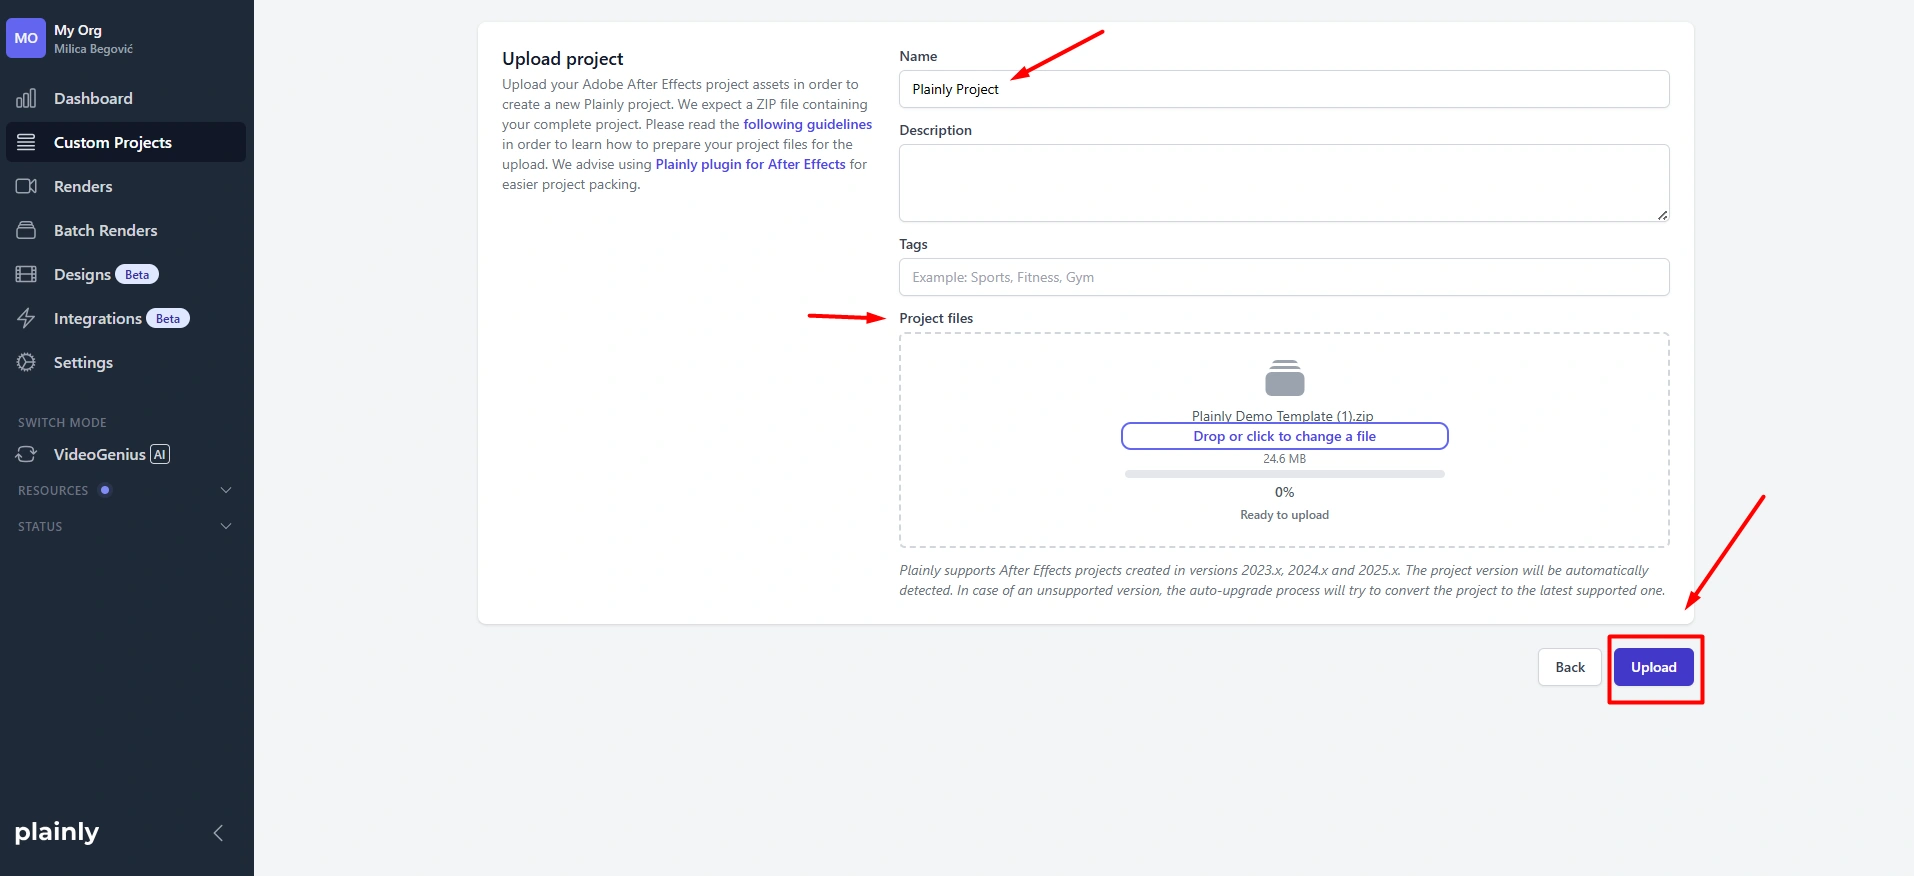Click the AI badge next to VideoGenius
This screenshot has height=876, width=1914.
[x=160, y=454]
